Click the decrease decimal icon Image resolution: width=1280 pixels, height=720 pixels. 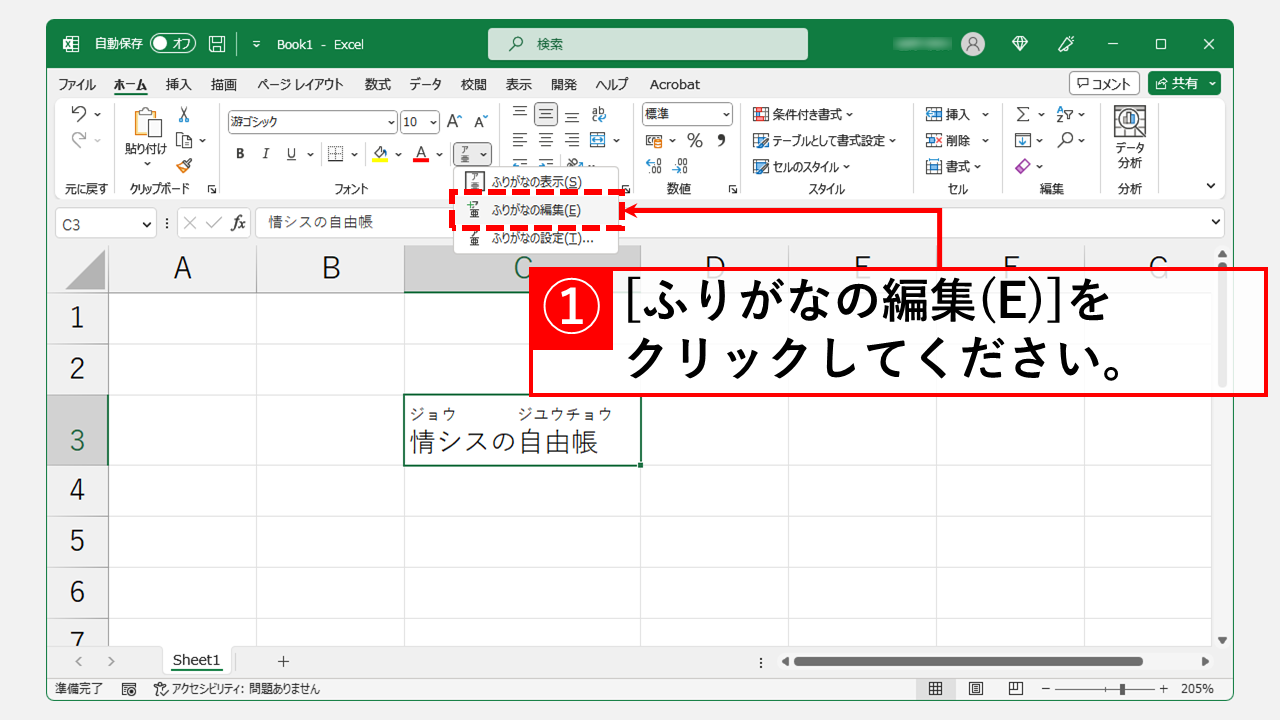[x=681, y=166]
